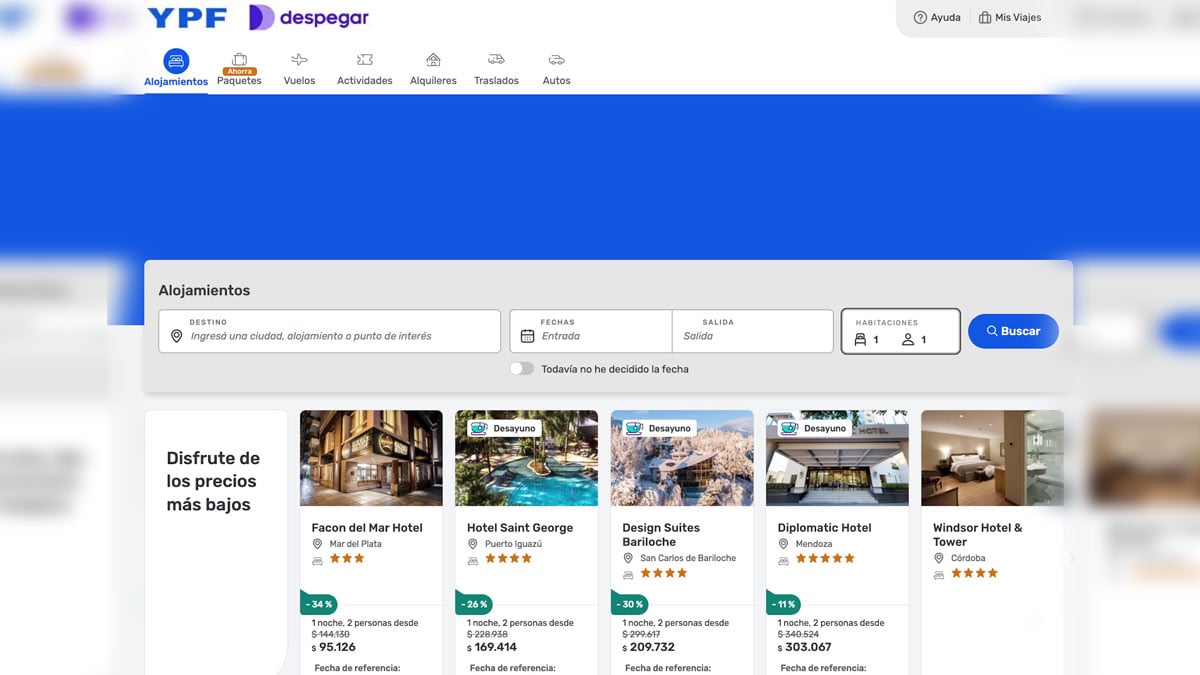Go to Mis Viajes
This screenshot has height=675, width=1200.
1010,18
